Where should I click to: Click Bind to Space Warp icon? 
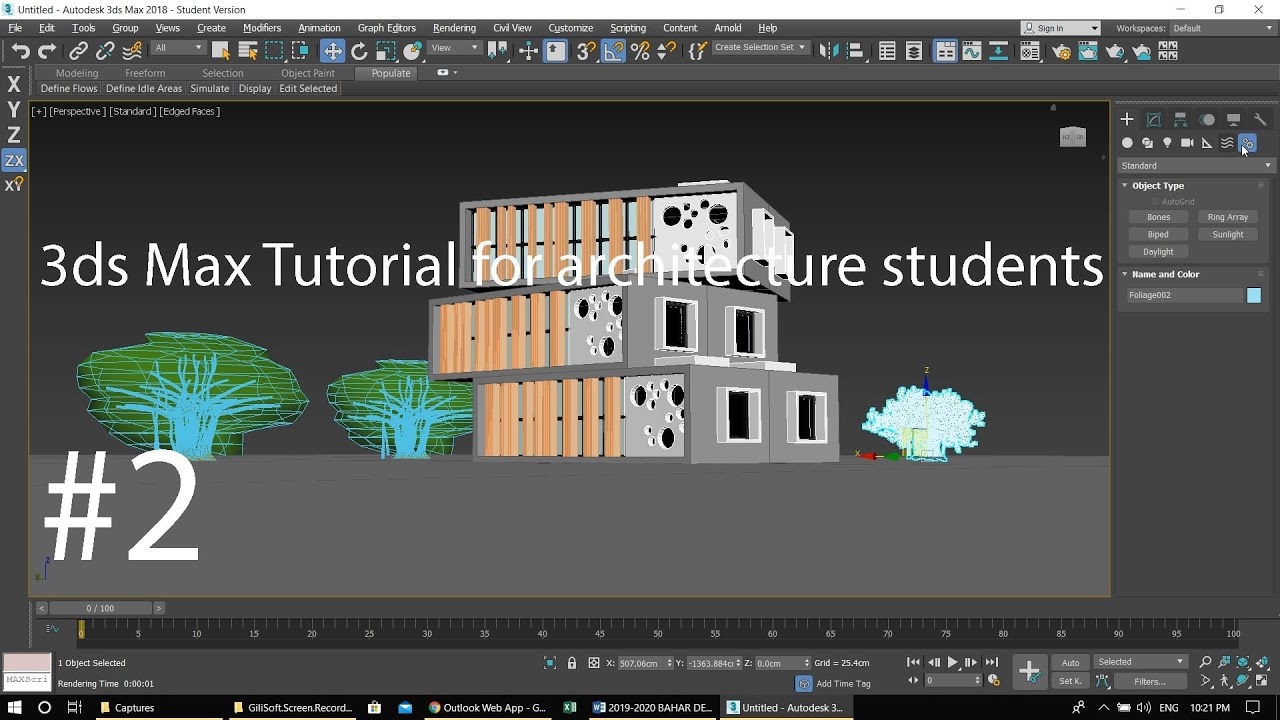pyautogui.click(x=132, y=51)
